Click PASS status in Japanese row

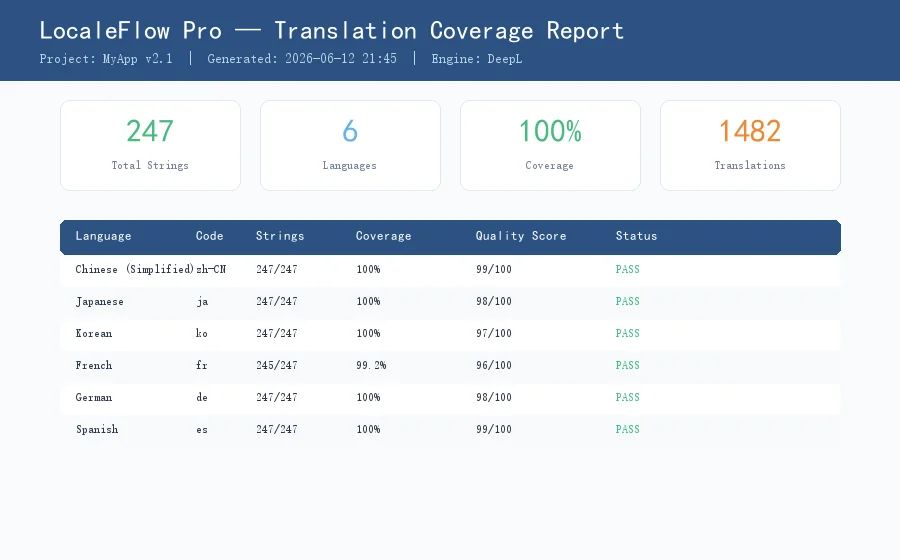coord(627,301)
